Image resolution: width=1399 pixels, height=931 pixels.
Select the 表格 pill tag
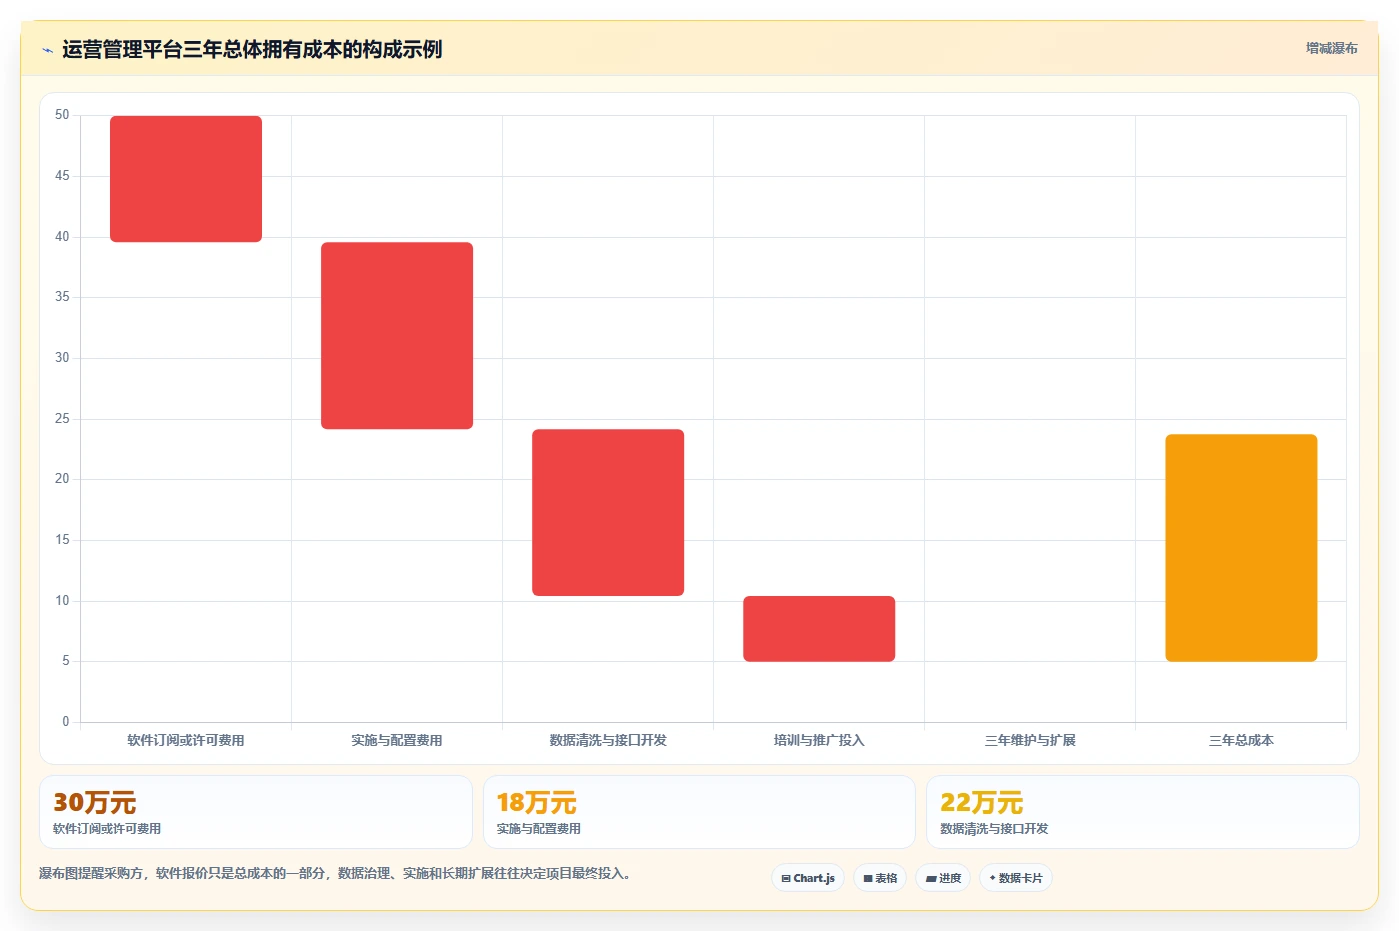point(880,878)
